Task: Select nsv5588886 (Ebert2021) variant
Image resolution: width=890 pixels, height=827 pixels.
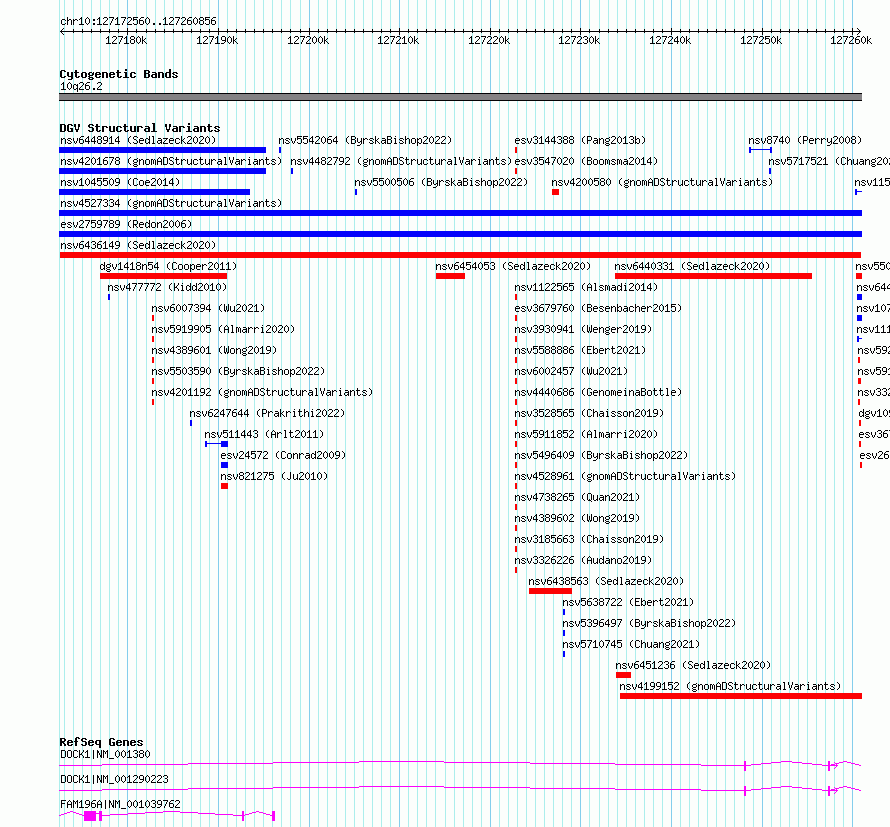Action: (580, 350)
